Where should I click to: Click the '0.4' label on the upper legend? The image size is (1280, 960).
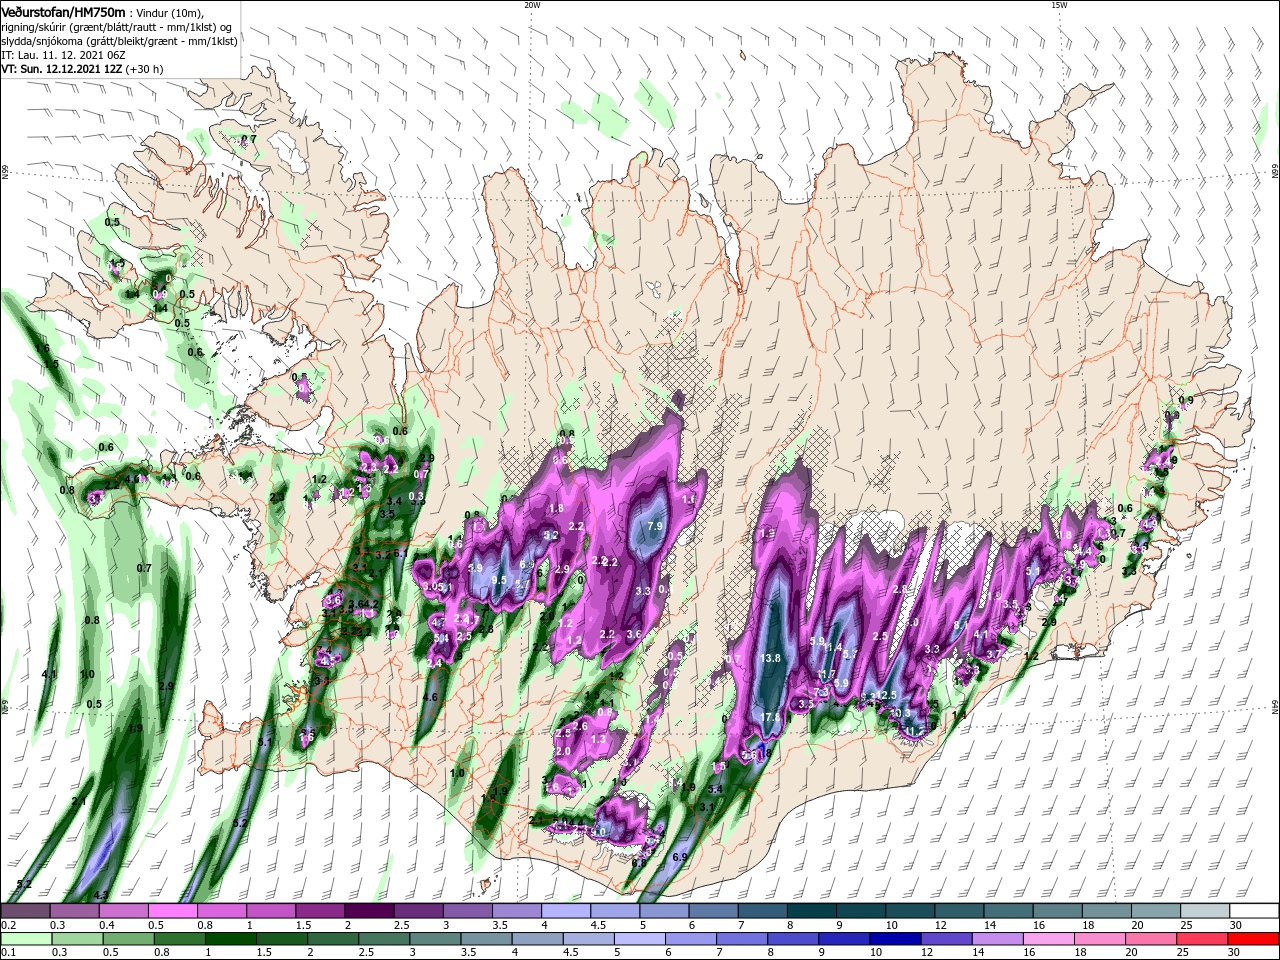107,925
